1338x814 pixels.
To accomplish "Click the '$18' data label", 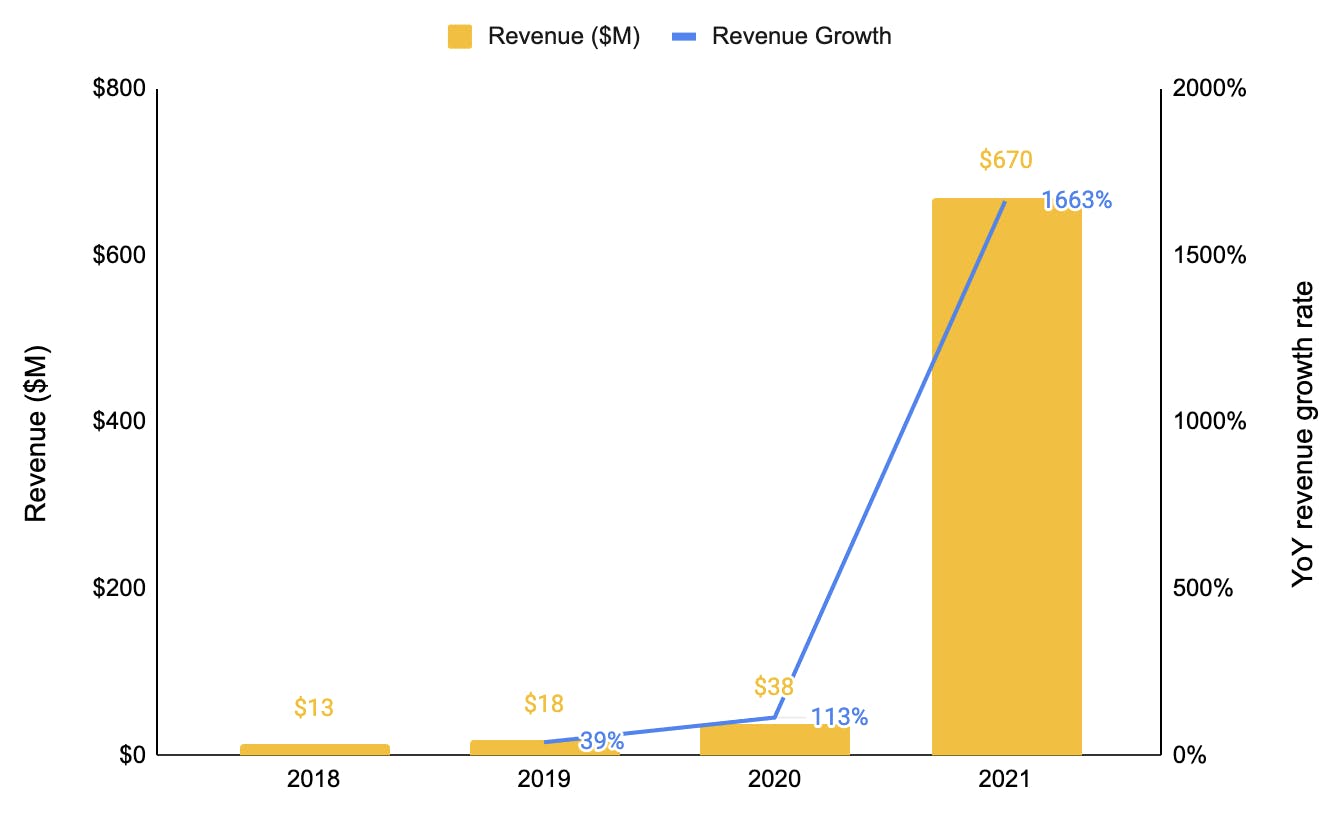I will coord(544,703).
